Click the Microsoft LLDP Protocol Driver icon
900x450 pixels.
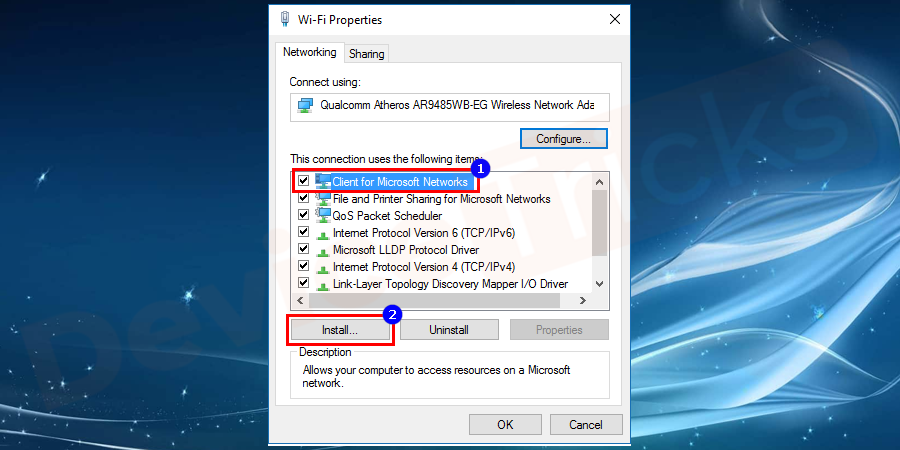tap(323, 251)
